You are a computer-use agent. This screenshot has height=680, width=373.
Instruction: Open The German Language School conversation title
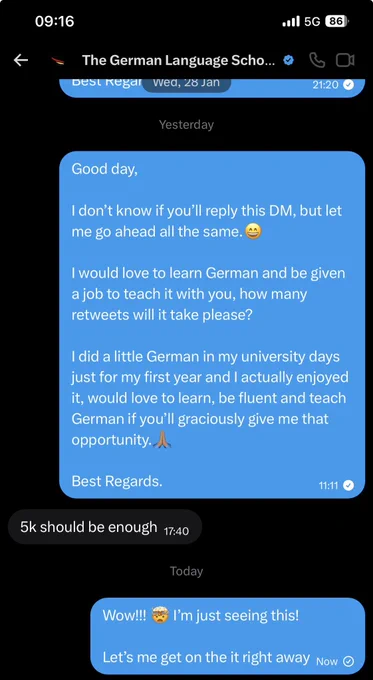point(178,60)
